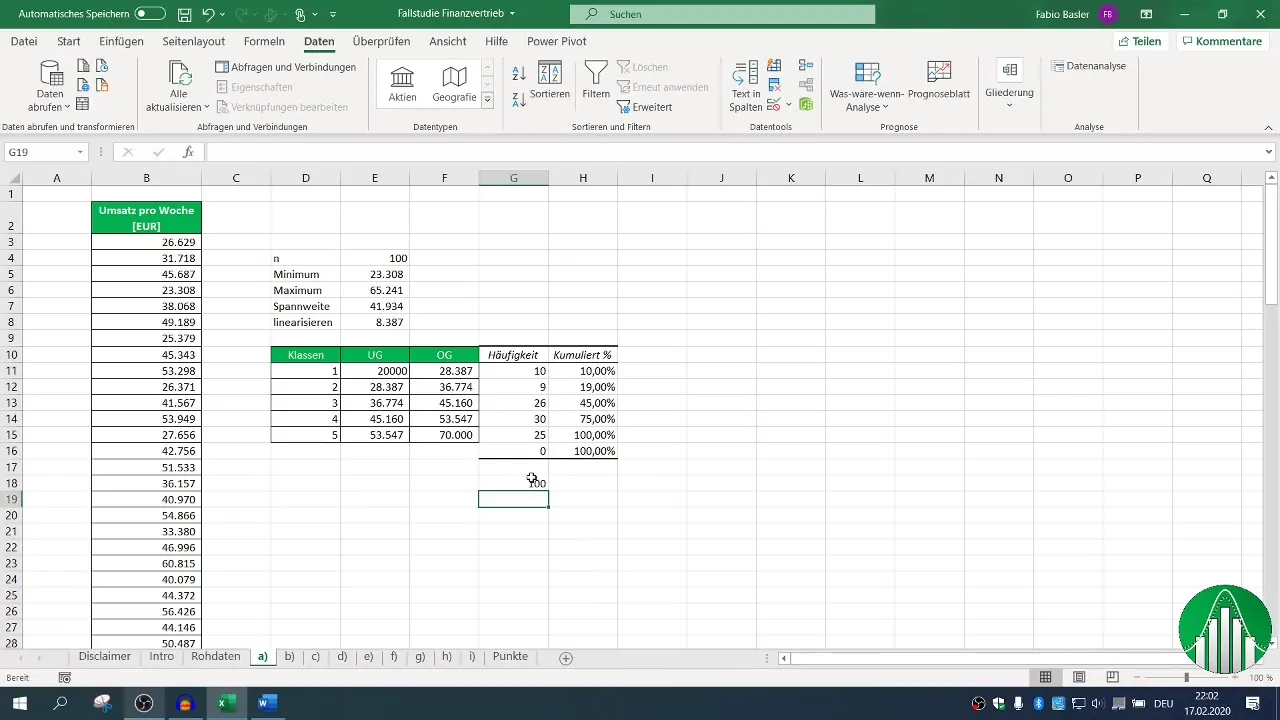Image resolution: width=1280 pixels, height=720 pixels.
Task: Select the Kumuliert % header cell
Action: point(582,354)
